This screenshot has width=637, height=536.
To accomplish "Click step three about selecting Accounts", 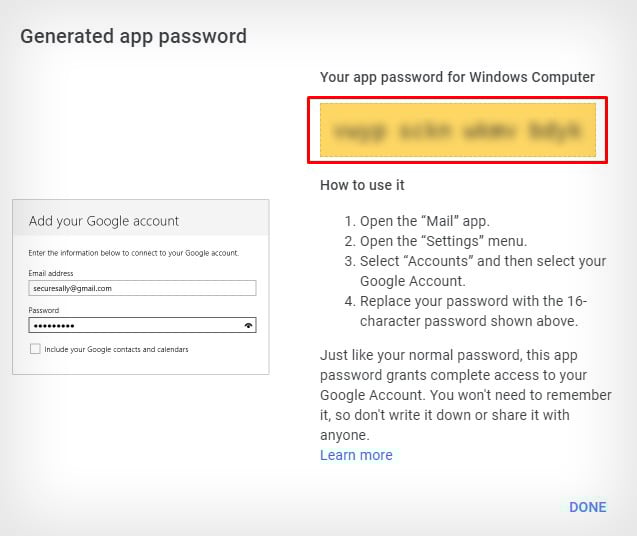I will [475, 271].
